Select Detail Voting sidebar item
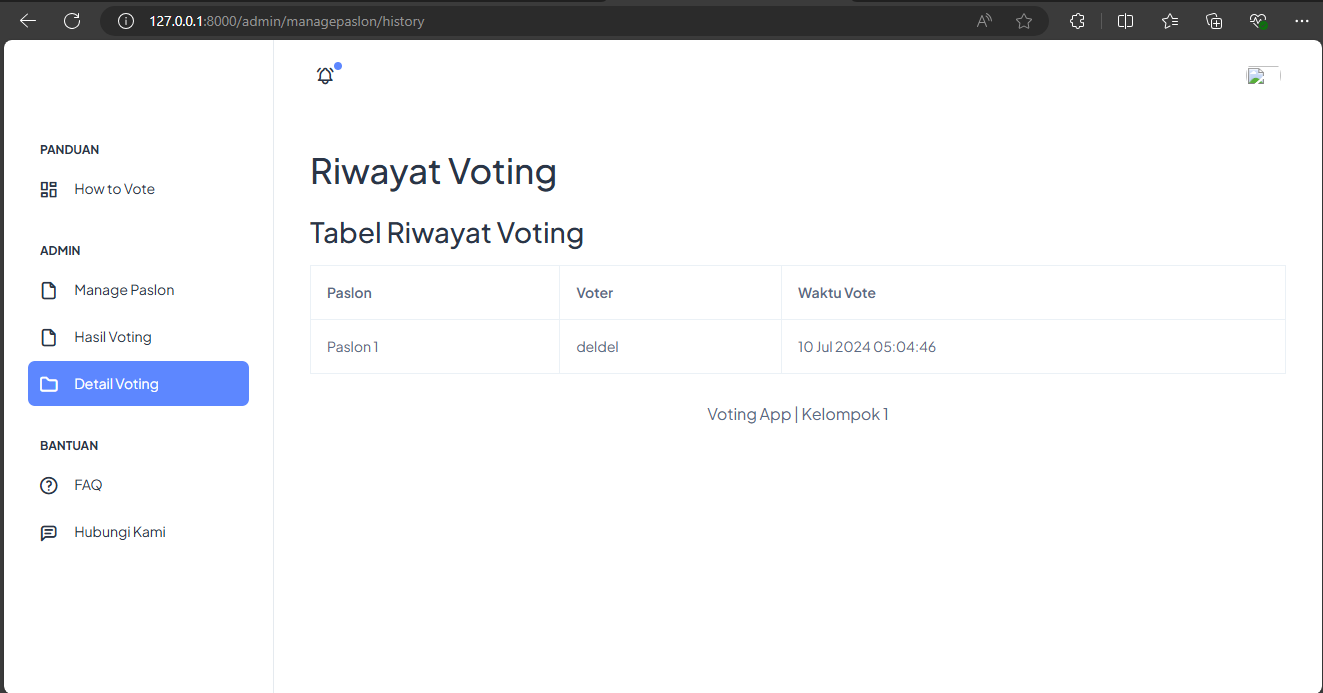1323x693 pixels. 138,384
